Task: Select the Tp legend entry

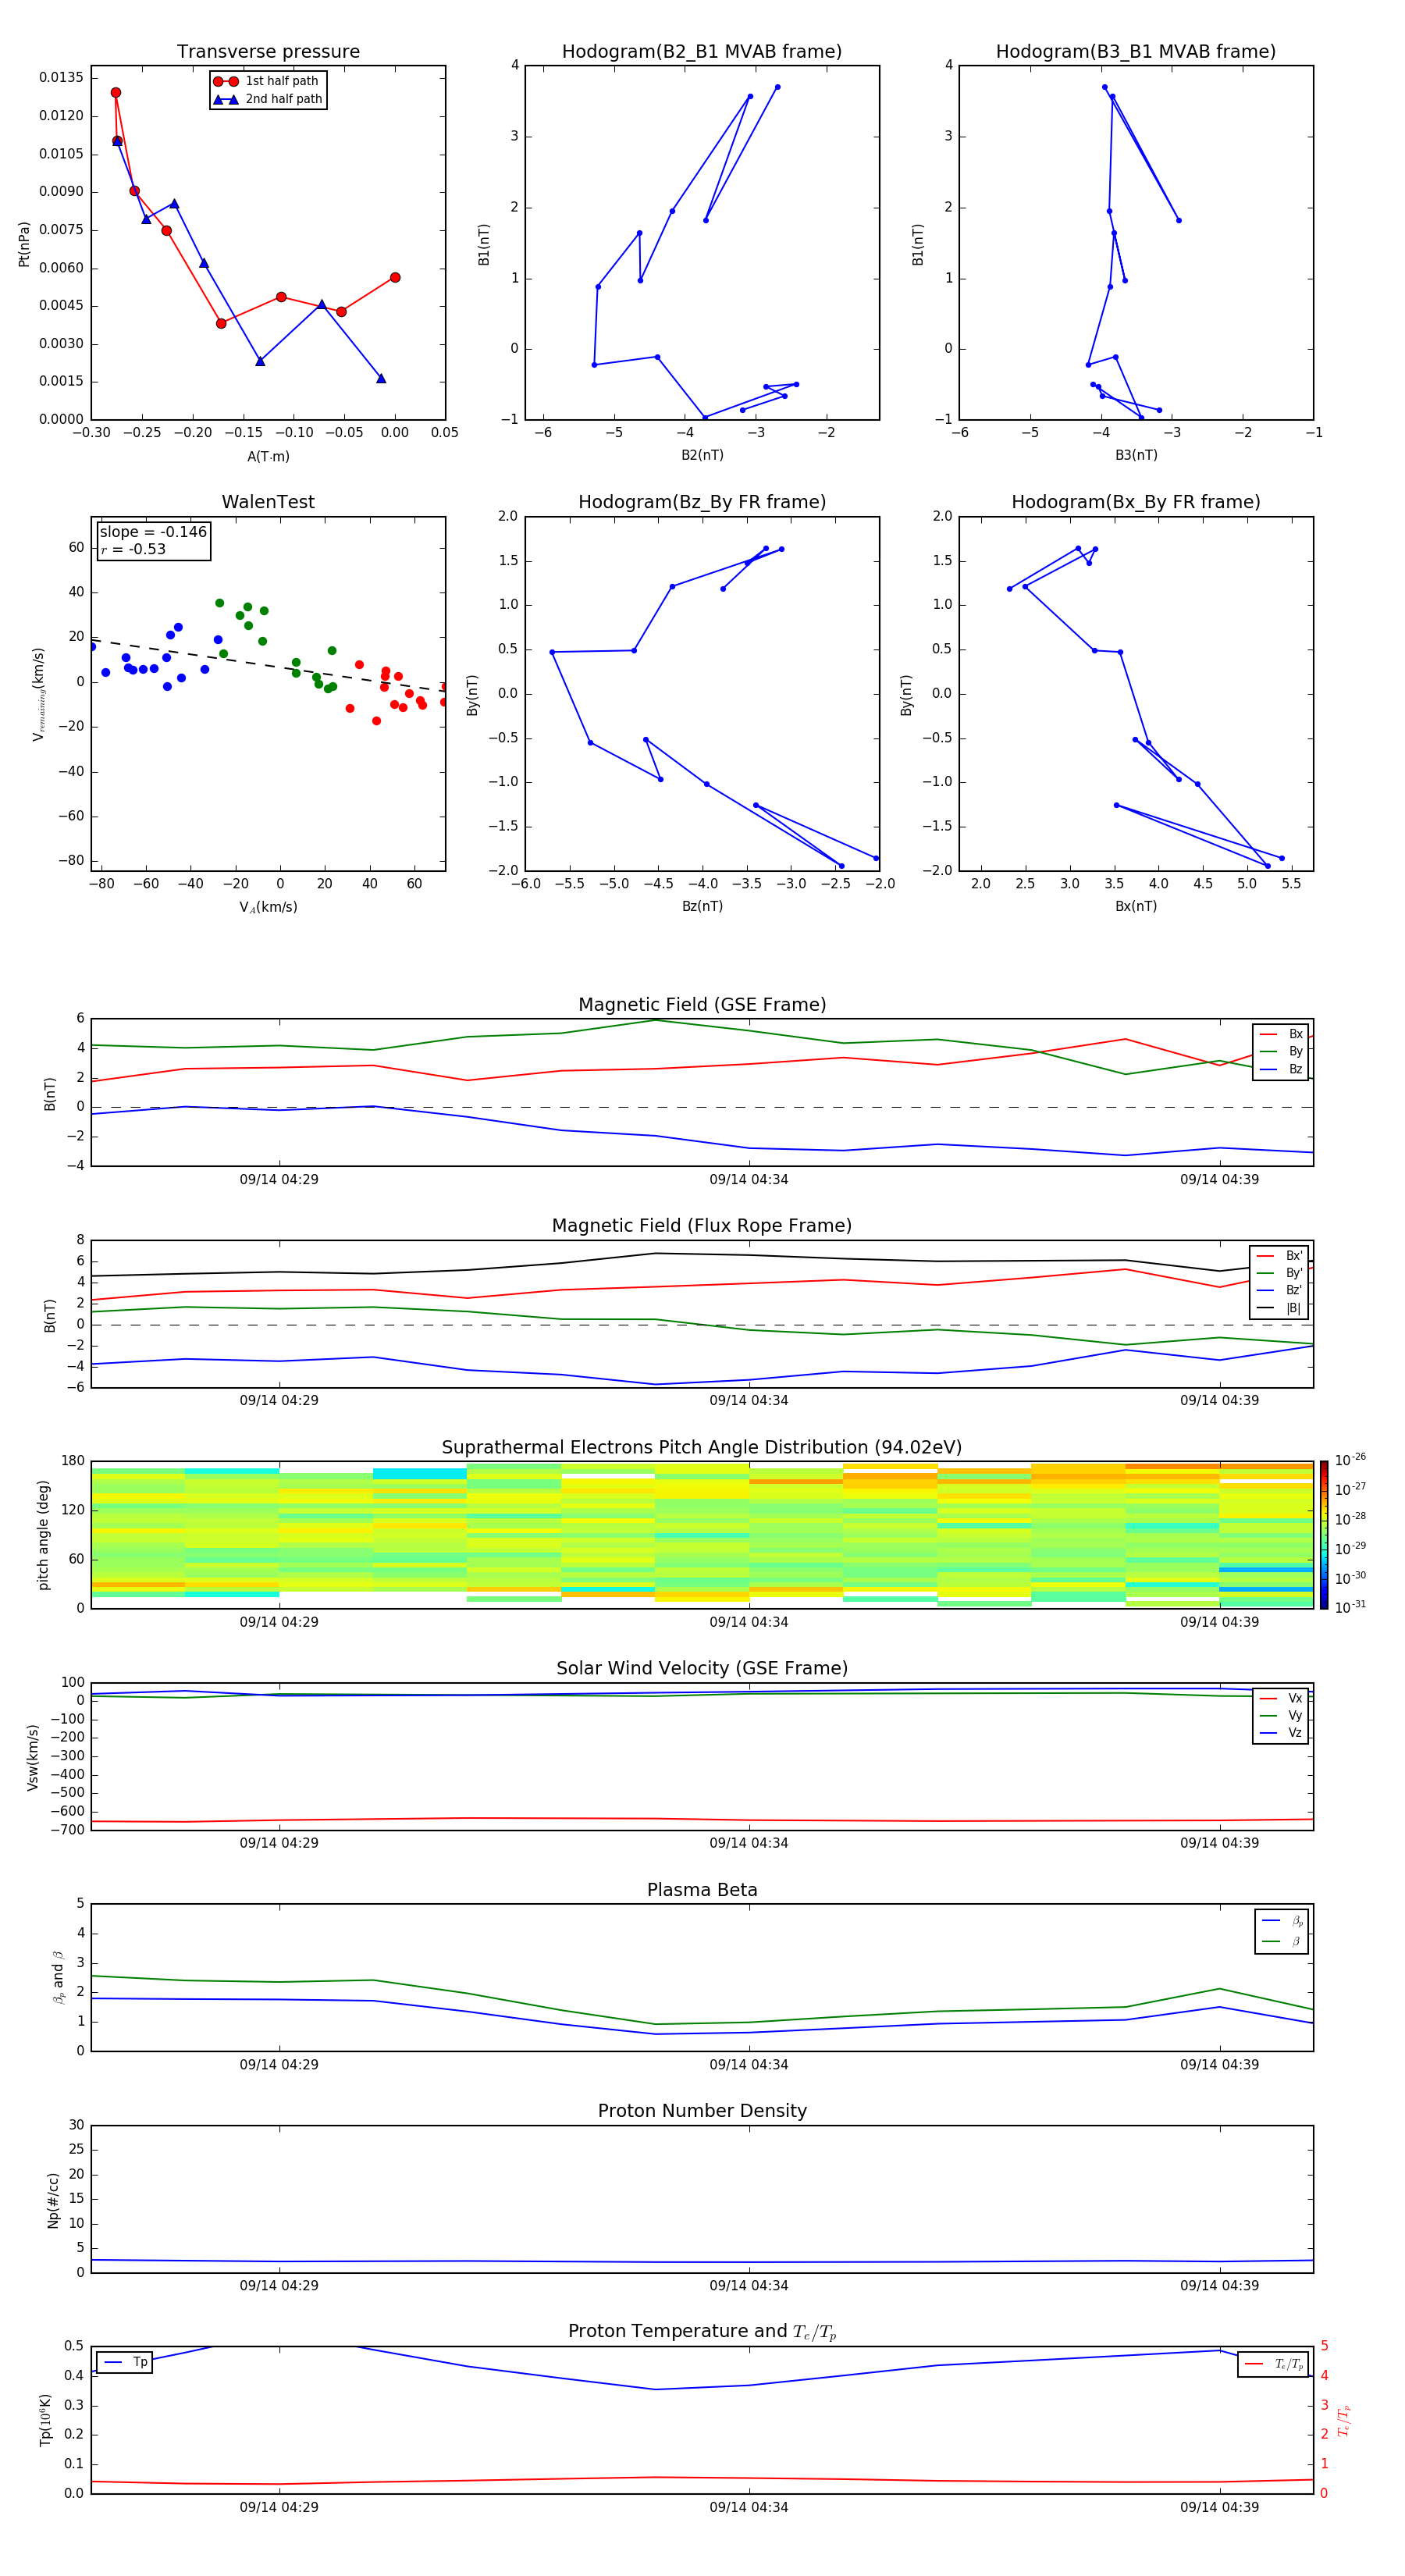Action: click(124, 2362)
